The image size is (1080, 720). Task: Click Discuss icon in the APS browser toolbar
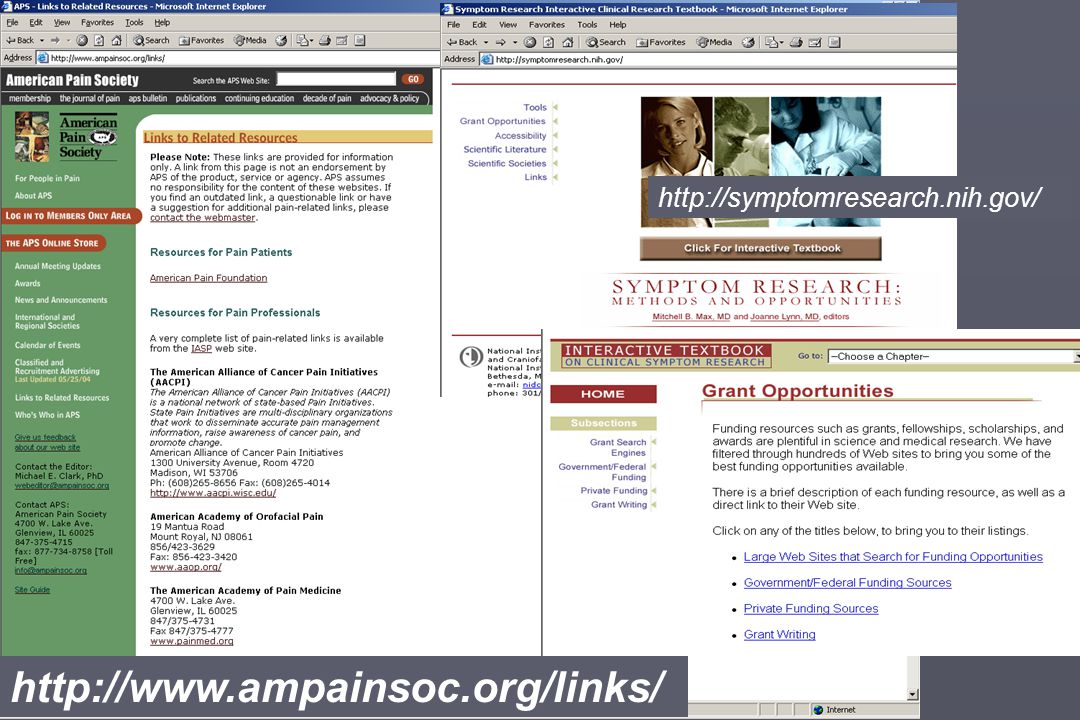pos(360,41)
